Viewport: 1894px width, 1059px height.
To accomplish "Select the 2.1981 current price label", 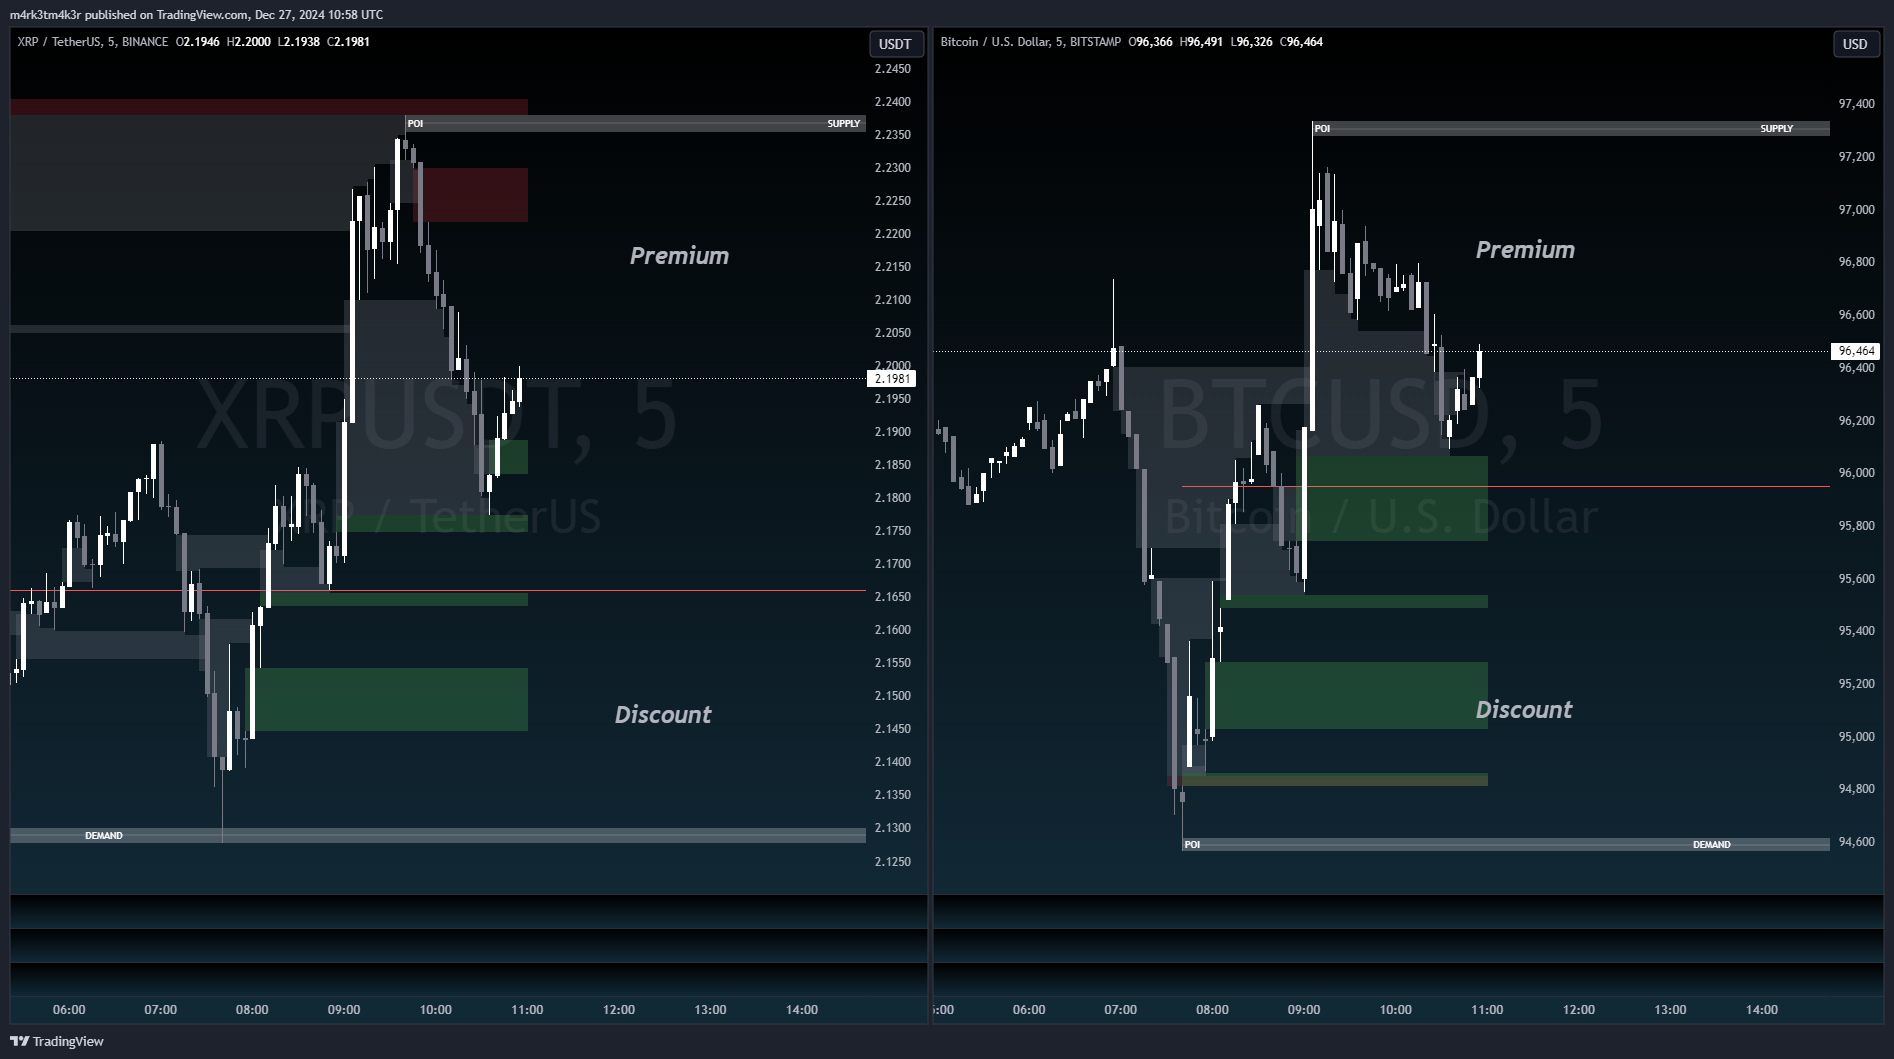I will (892, 379).
